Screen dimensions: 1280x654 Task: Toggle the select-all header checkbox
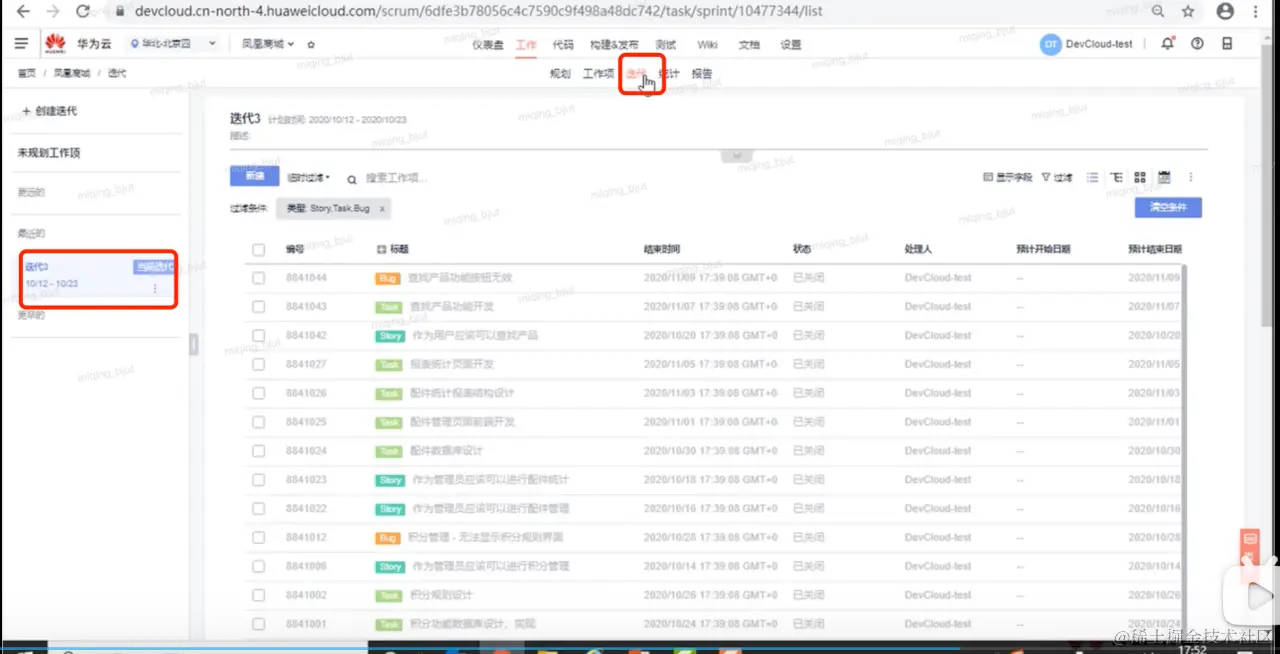click(x=259, y=250)
